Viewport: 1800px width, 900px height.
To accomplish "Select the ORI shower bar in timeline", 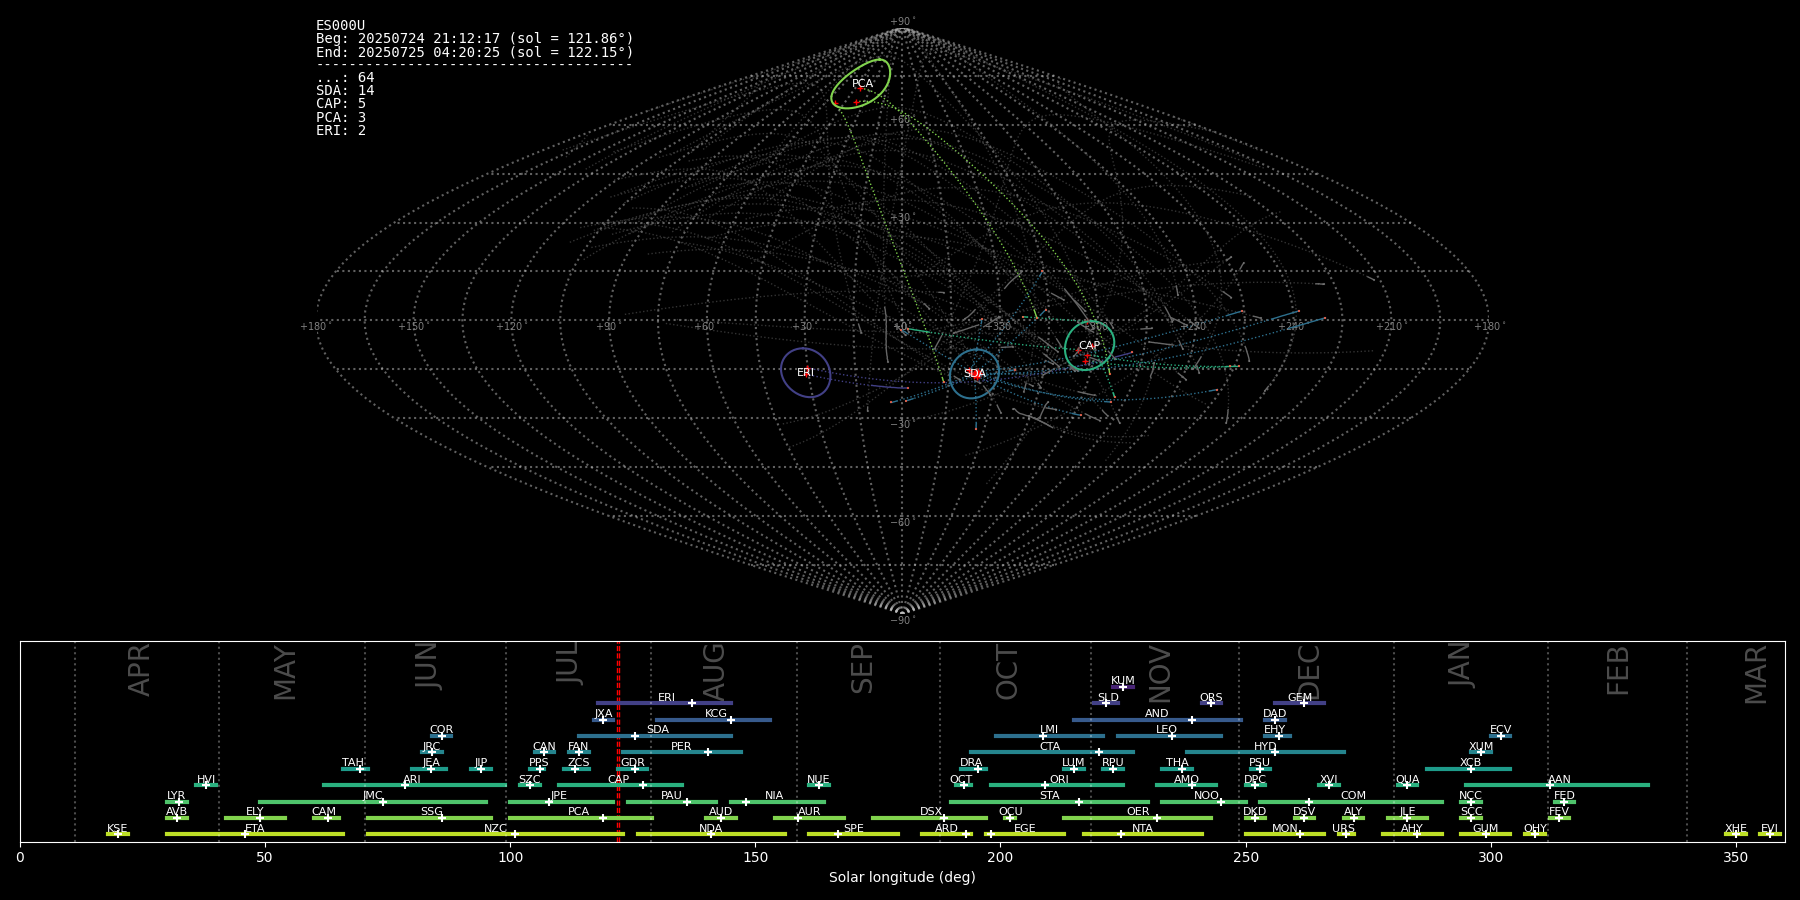I will pos(1057,785).
